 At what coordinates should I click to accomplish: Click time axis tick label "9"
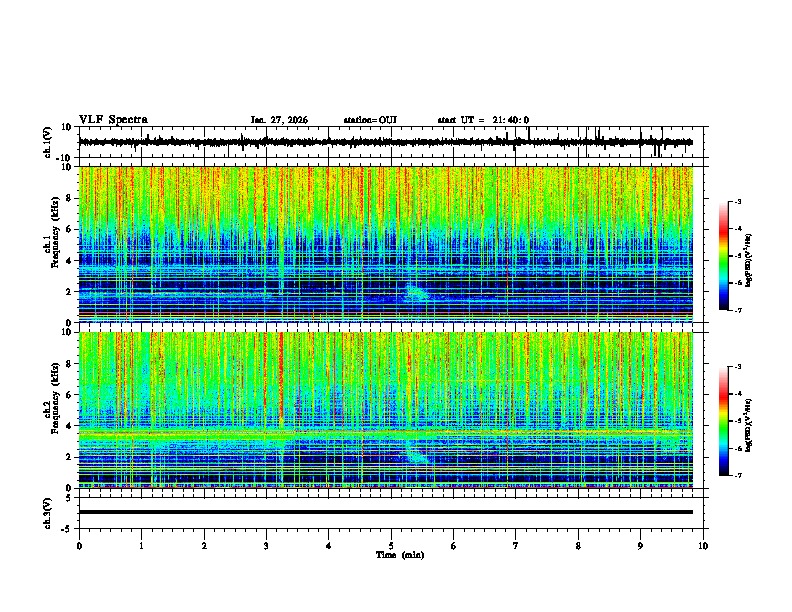(x=640, y=546)
